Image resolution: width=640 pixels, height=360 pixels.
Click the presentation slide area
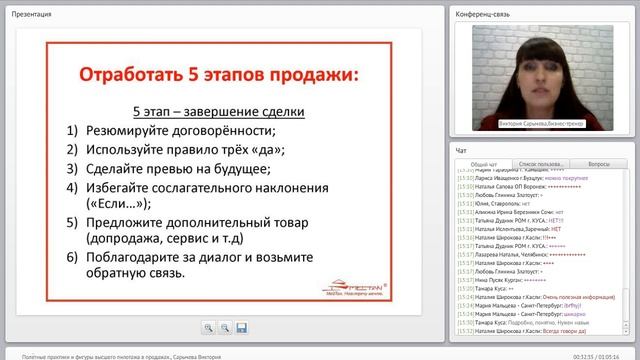(219, 172)
